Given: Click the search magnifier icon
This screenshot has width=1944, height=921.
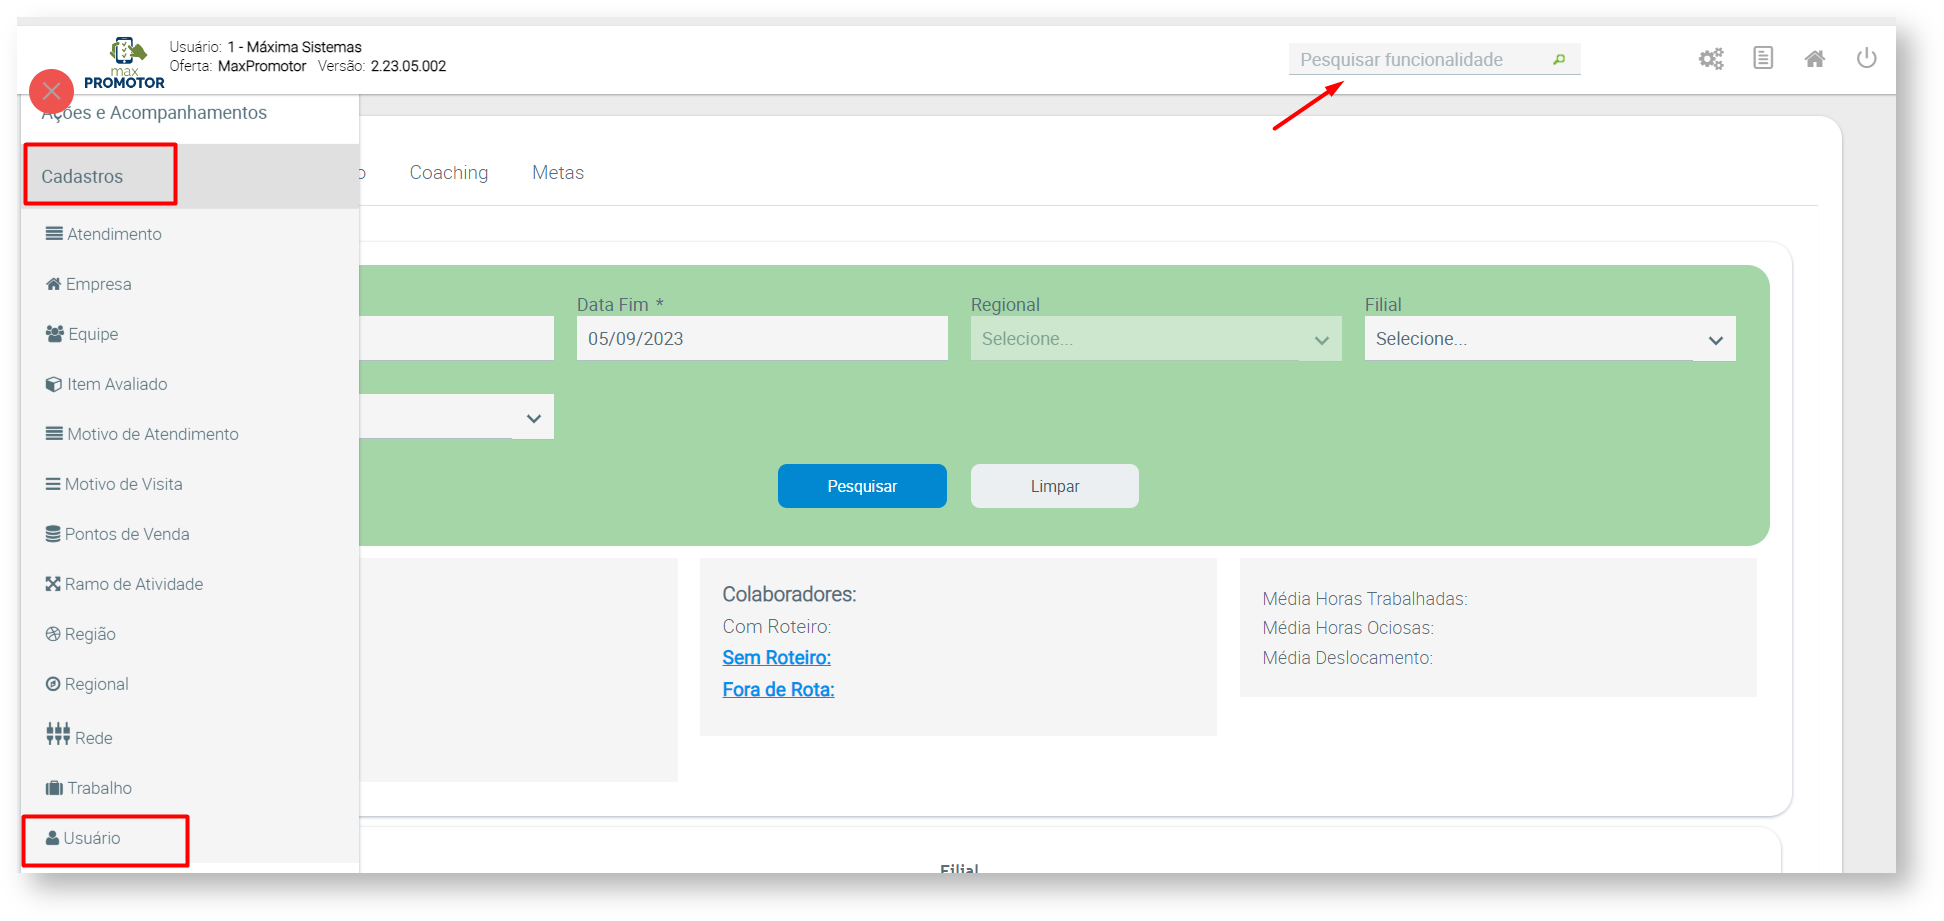Looking at the screenshot, I should click(1559, 60).
